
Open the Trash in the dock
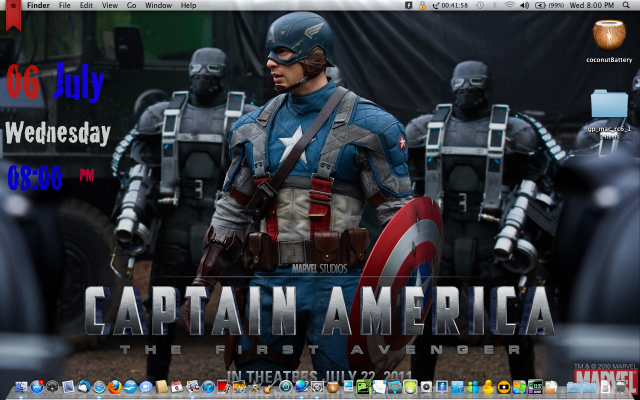coord(620,386)
